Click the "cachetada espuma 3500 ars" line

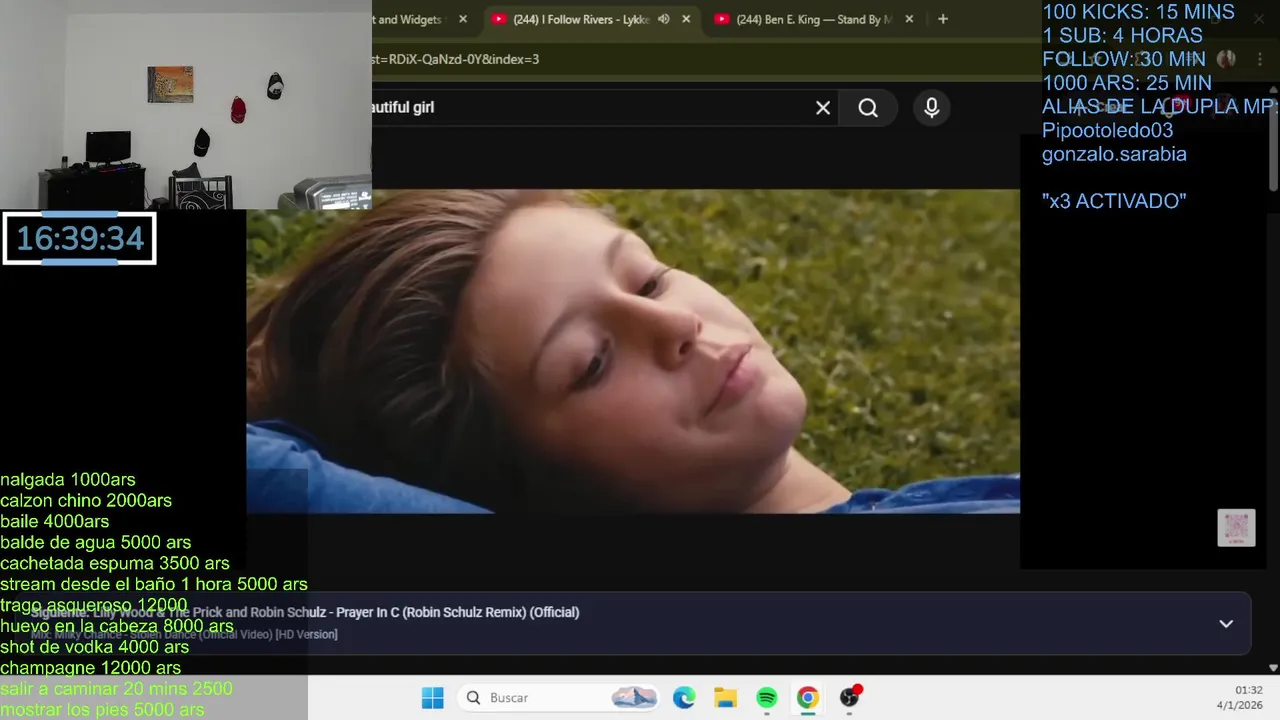115,564
